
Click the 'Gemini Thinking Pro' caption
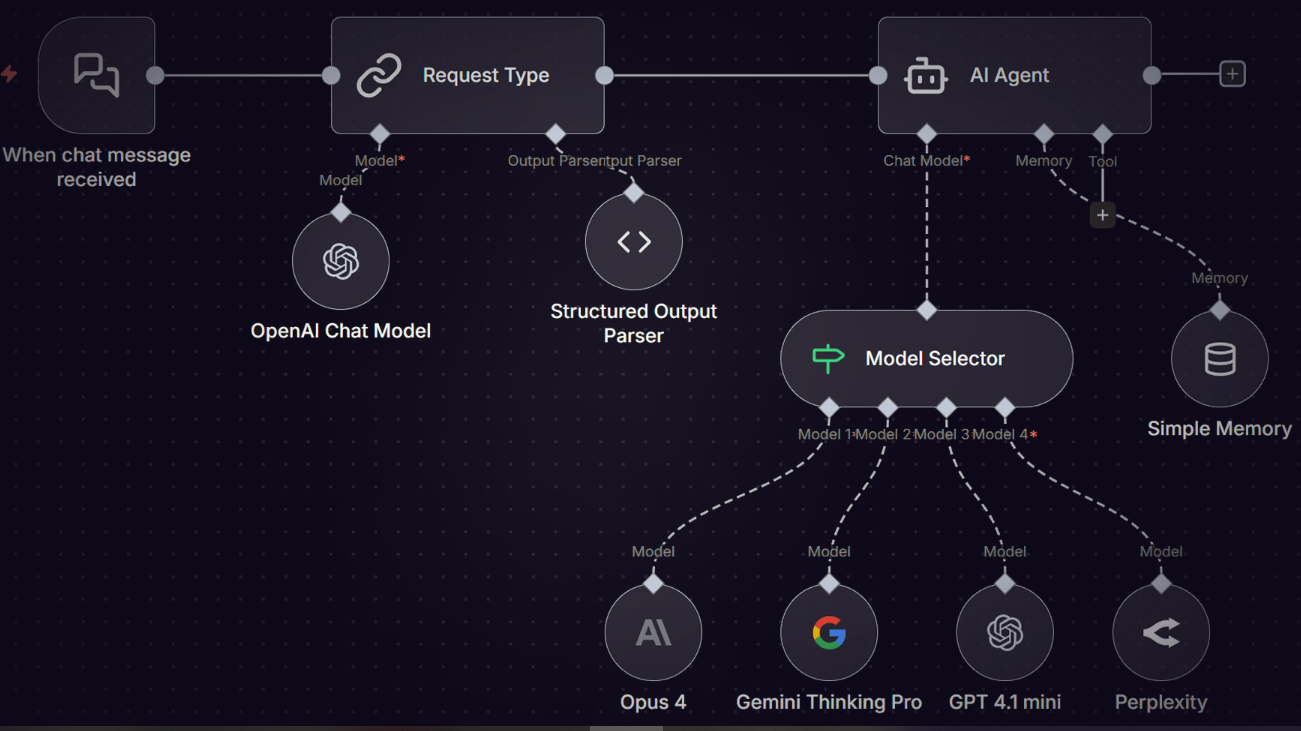(x=829, y=702)
